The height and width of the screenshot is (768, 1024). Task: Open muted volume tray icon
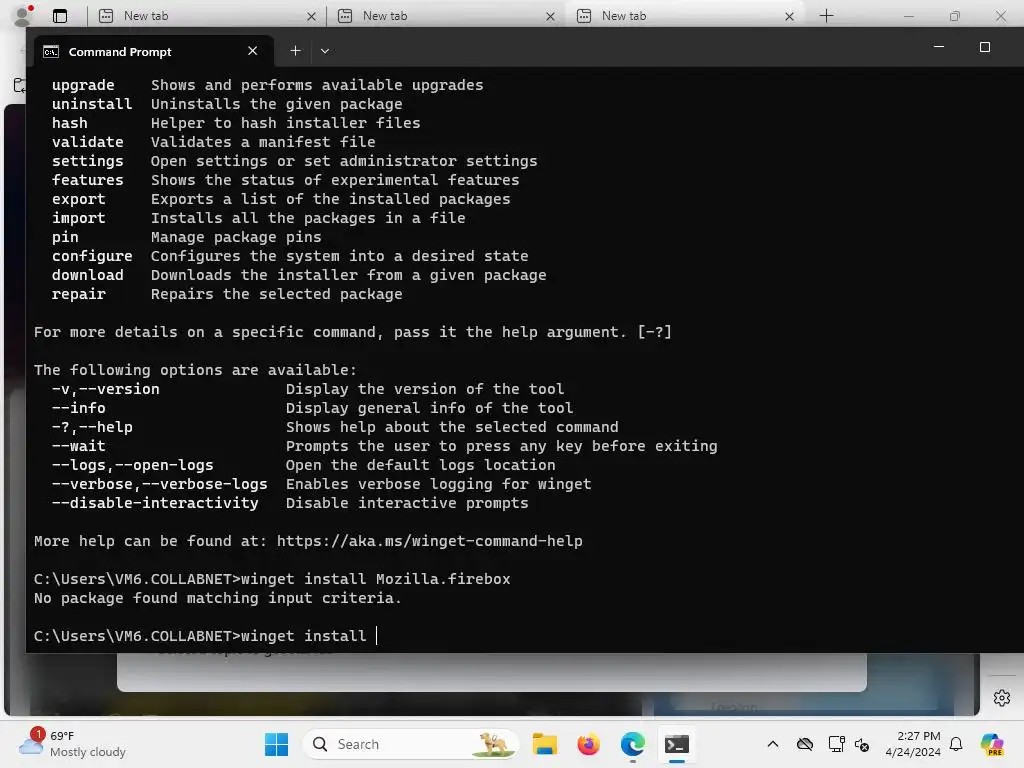coord(862,744)
